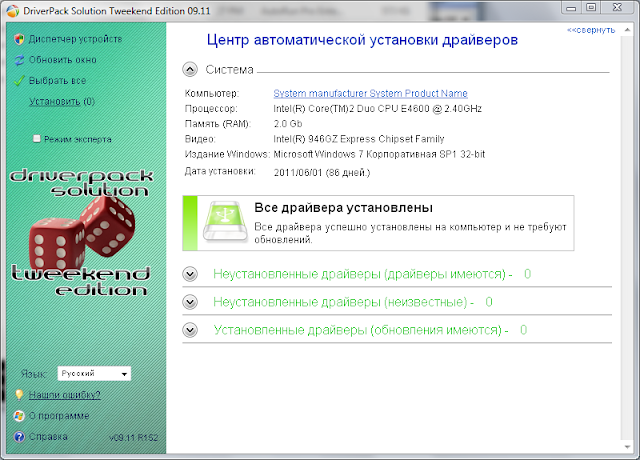Choose the Выбрать все menu label

point(58,81)
